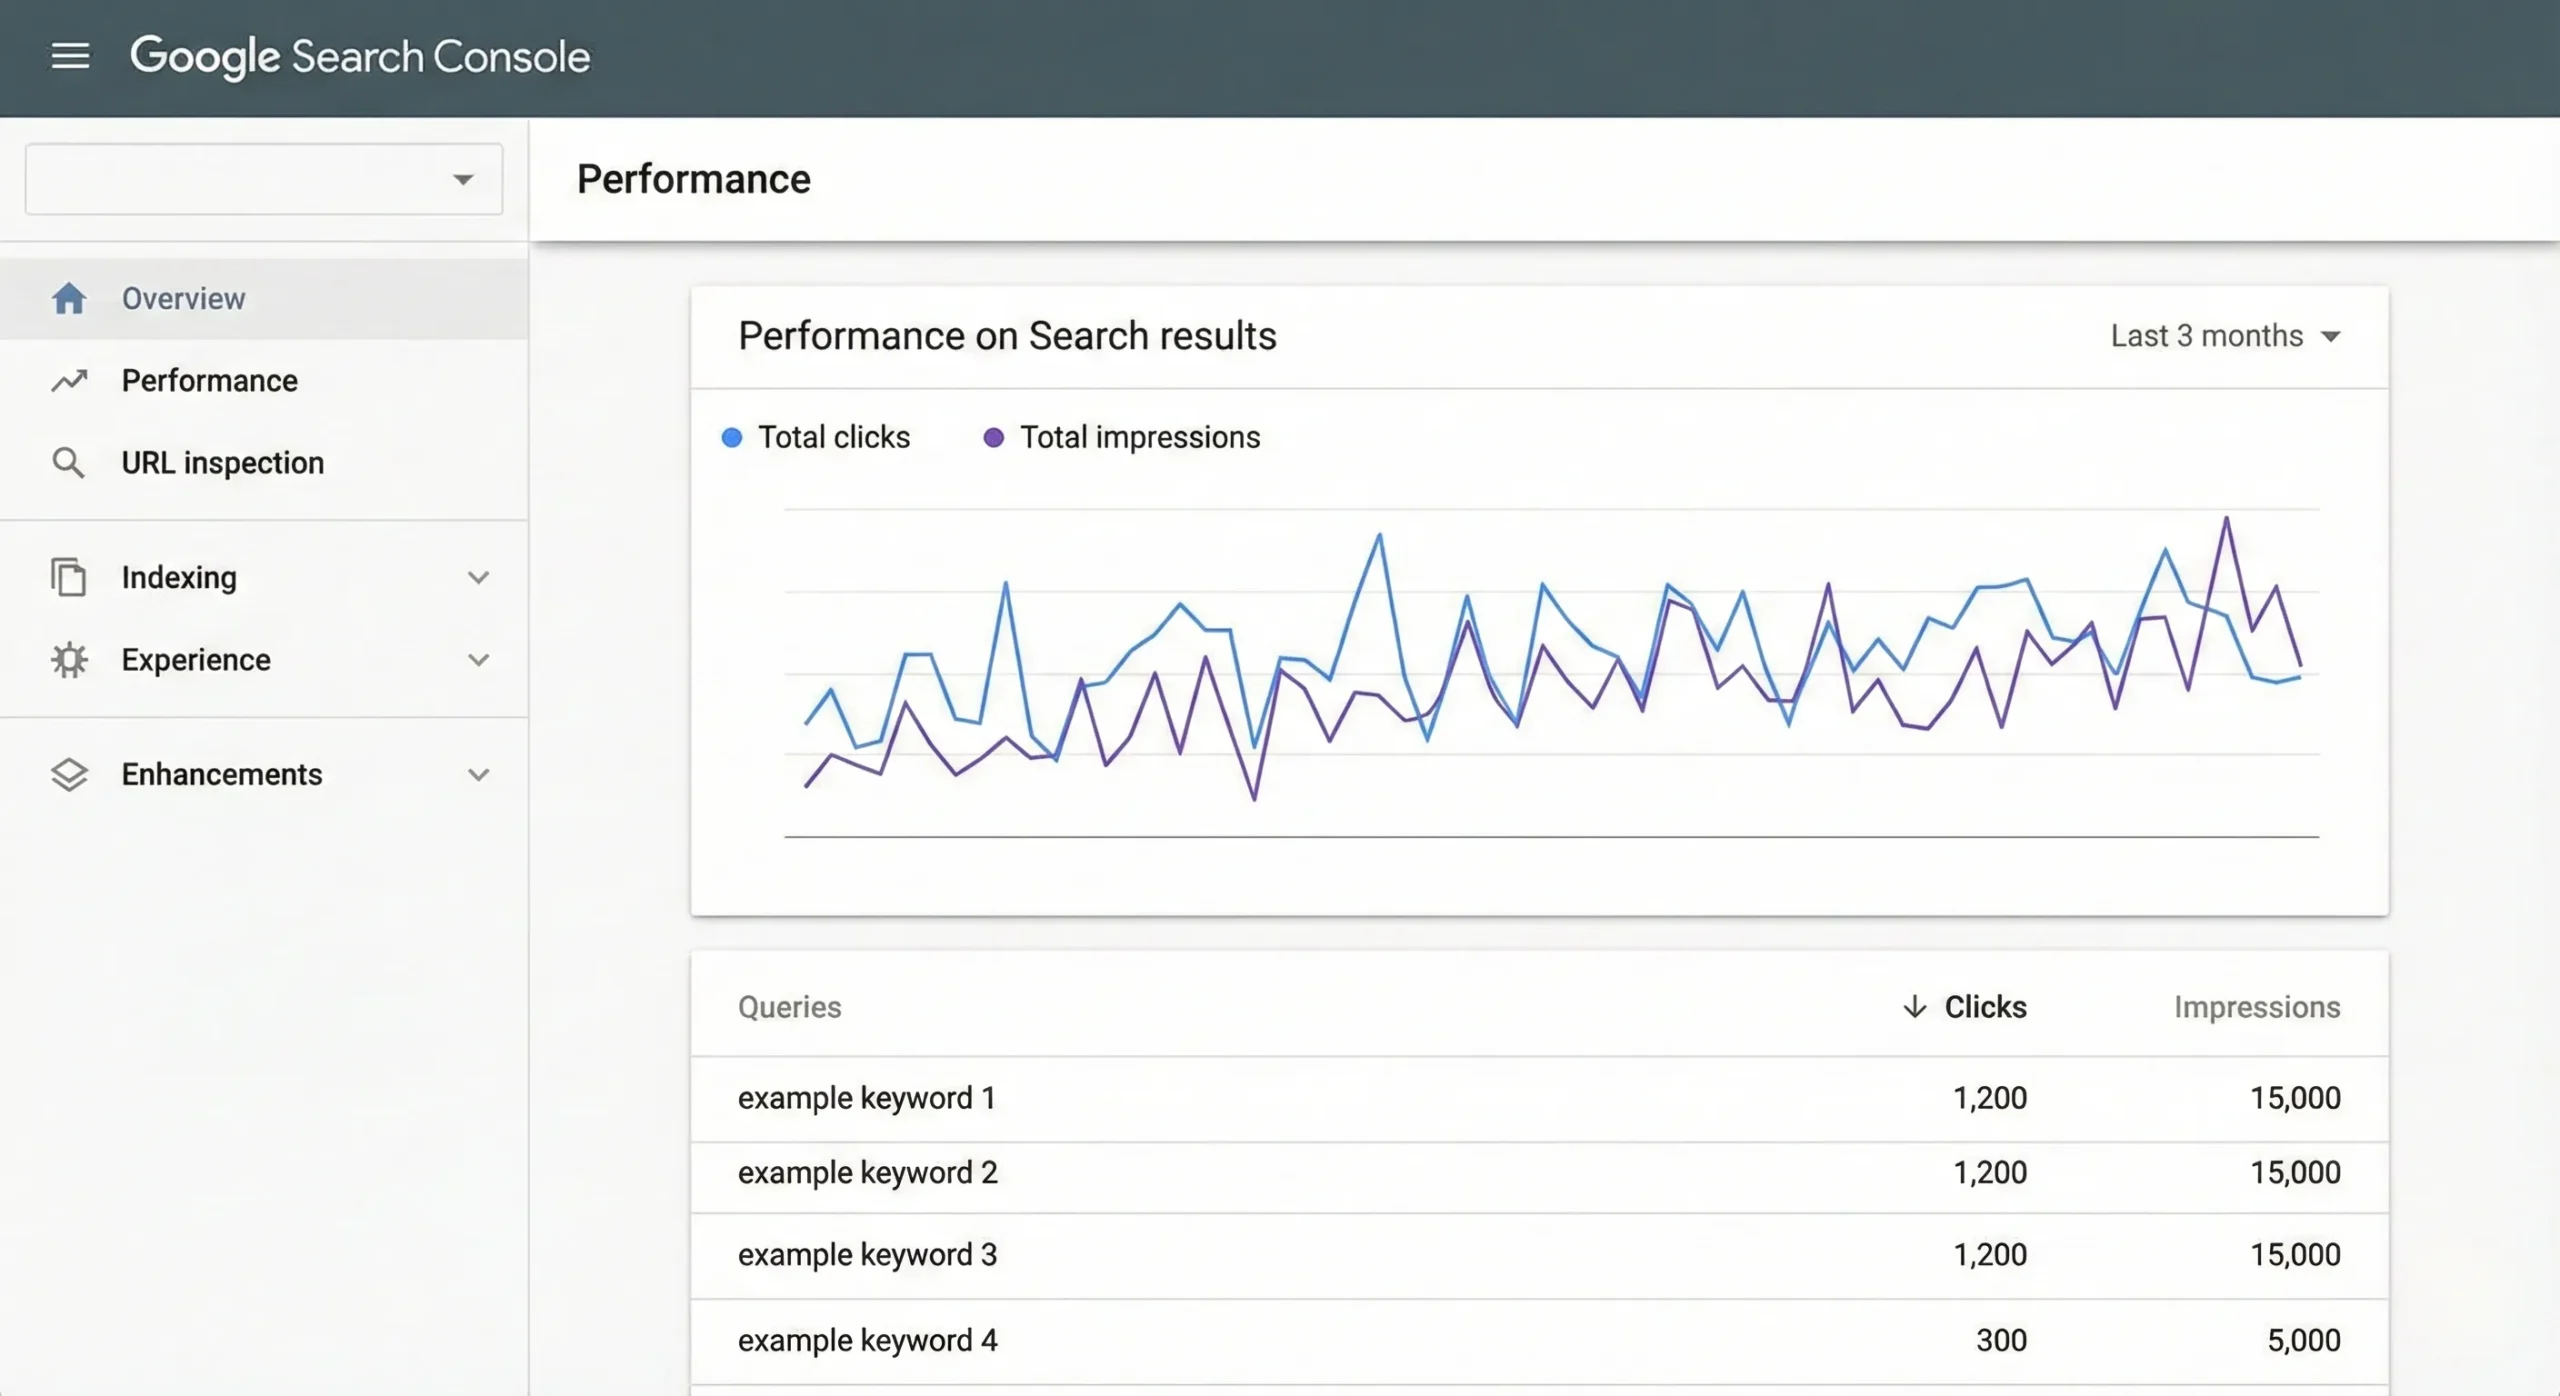
Task: Click the Experience gear icon
Action: tap(69, 659)
